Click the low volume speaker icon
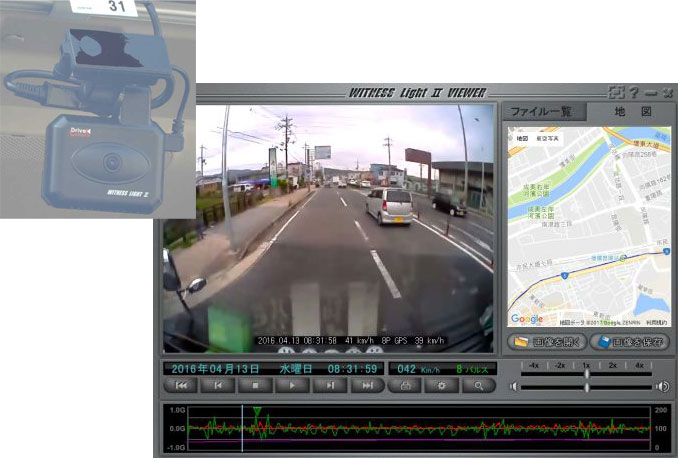The height and width of the screenshot is (458, 678). tap(513, 386)
